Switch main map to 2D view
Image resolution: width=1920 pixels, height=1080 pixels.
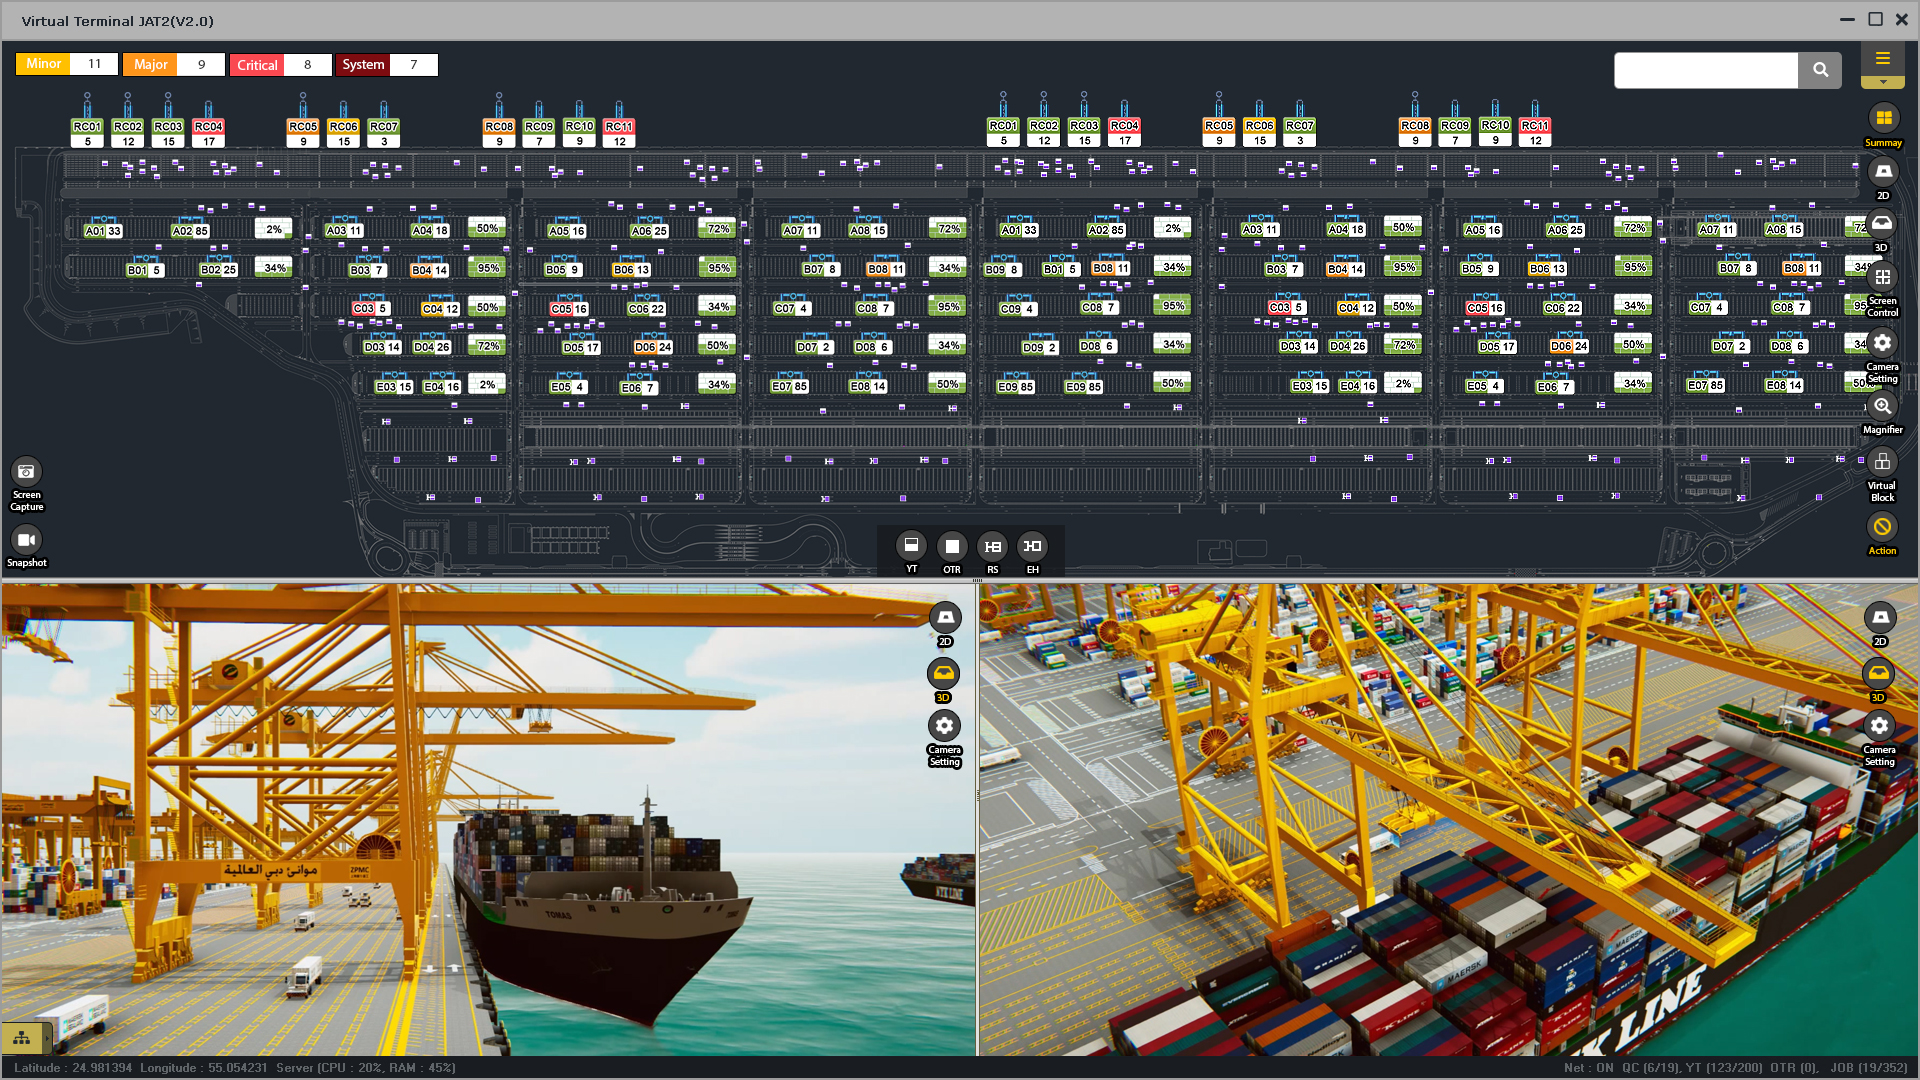click(x=1883, y=172)
